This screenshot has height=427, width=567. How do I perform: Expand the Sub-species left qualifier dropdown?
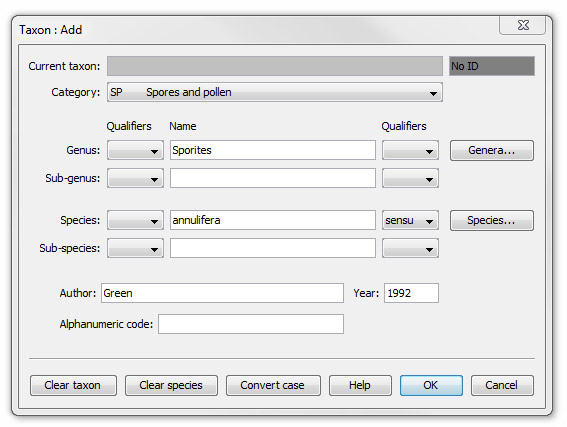point(135,248)
